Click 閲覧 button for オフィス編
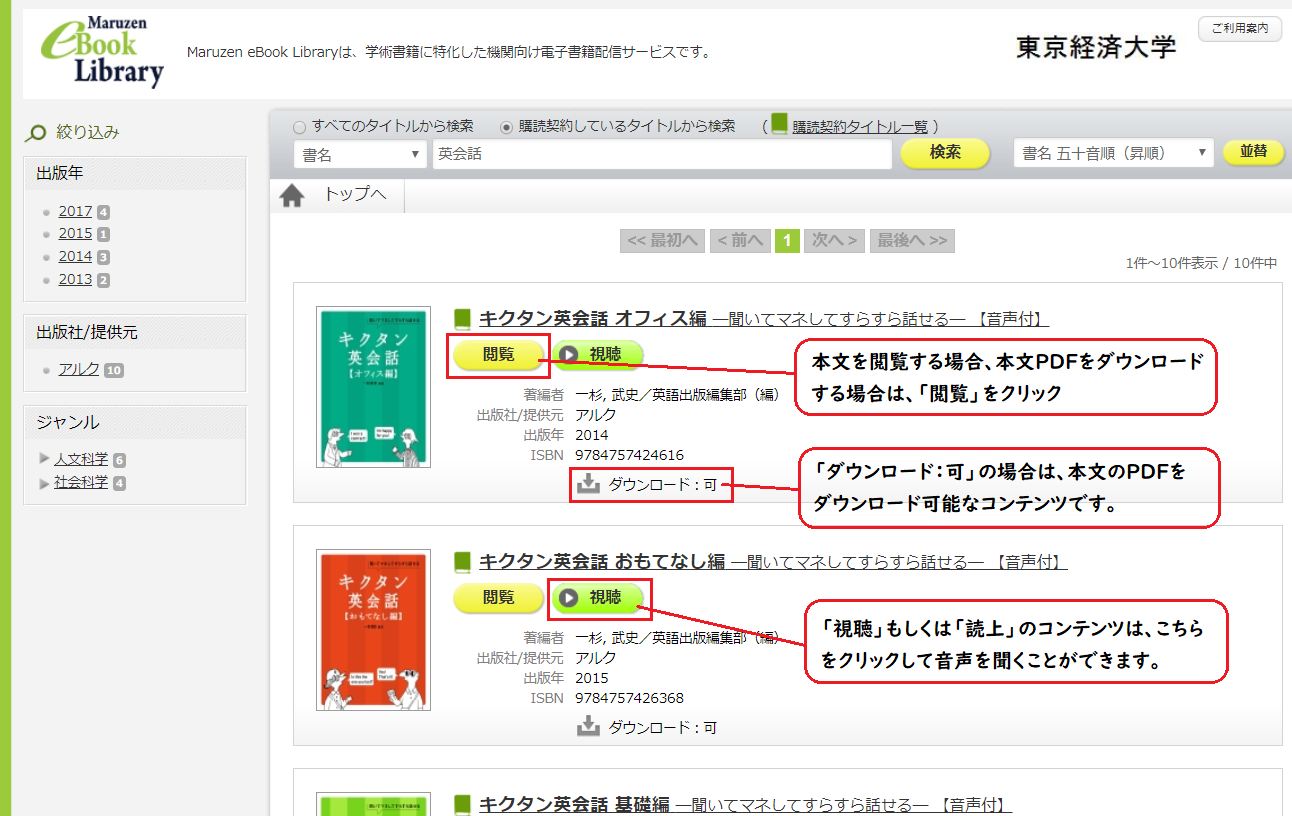Image resolution: width=1292 pixels, height=816 pixels. point(498,354)
